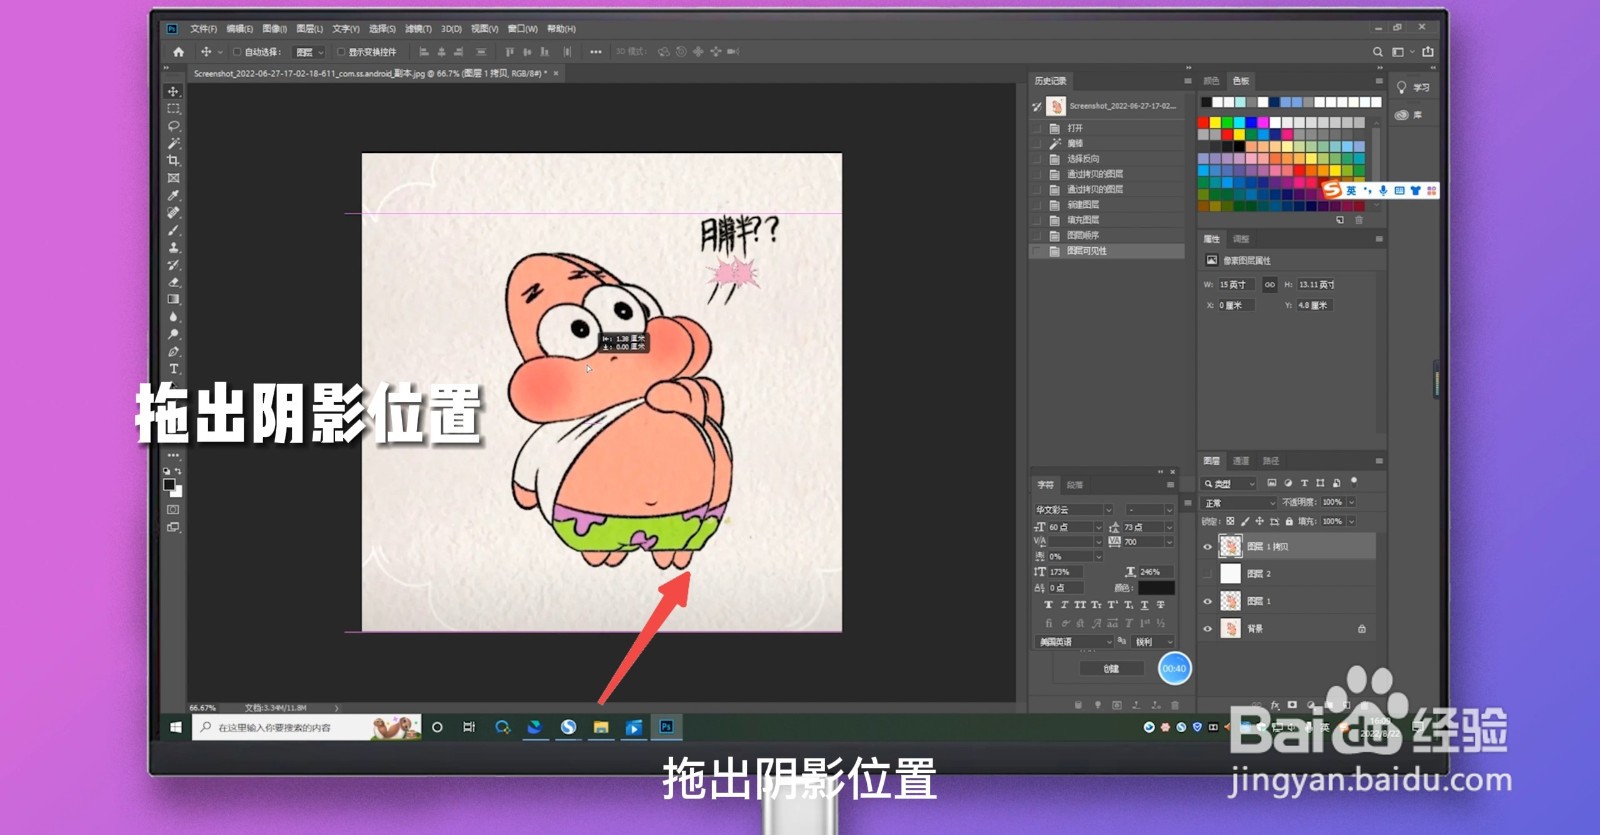This screenshot has width=1600, height=835.
Task: Select the Blur tool
Action: click(173, 317)
